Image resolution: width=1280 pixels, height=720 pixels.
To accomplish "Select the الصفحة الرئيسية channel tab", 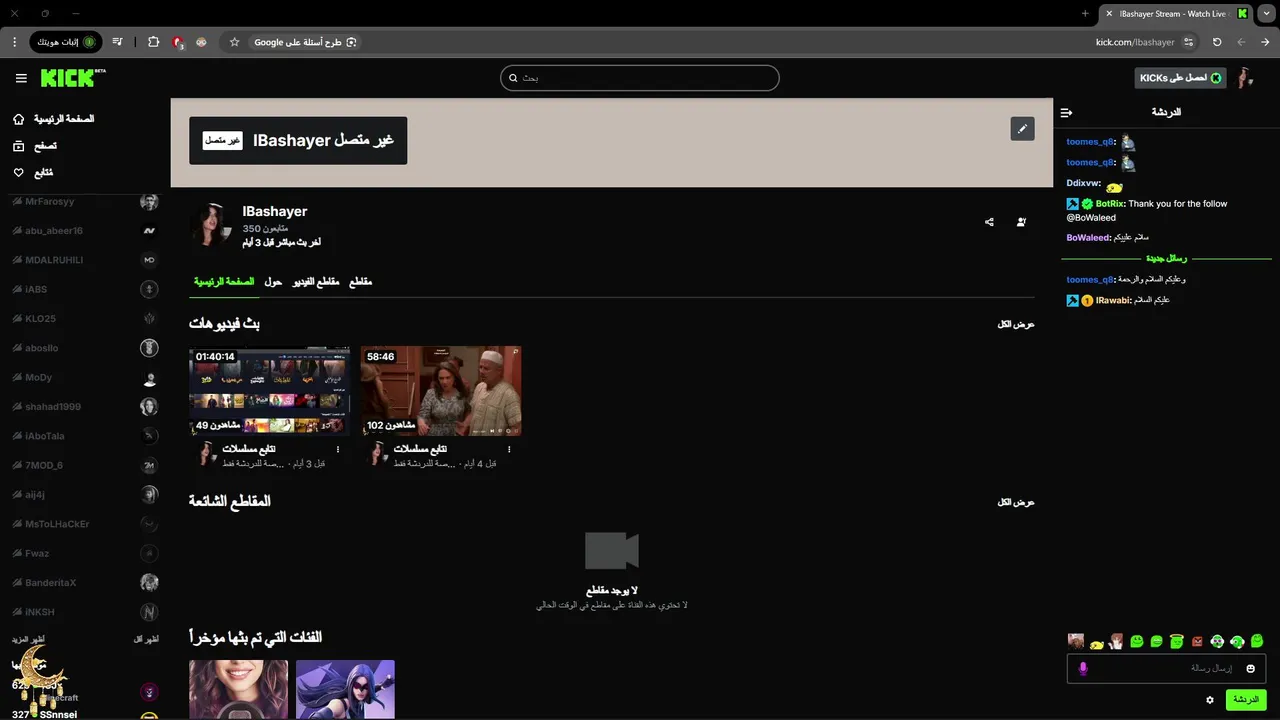I will point(224,282).
